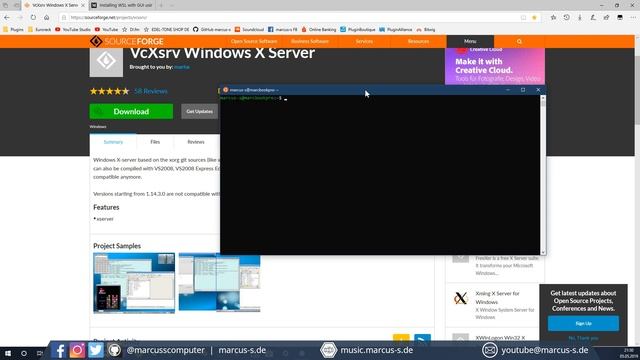This screenshot has height=360, width=640.
Task: Click the blue Sign Up button
Action: pos(583,323)
